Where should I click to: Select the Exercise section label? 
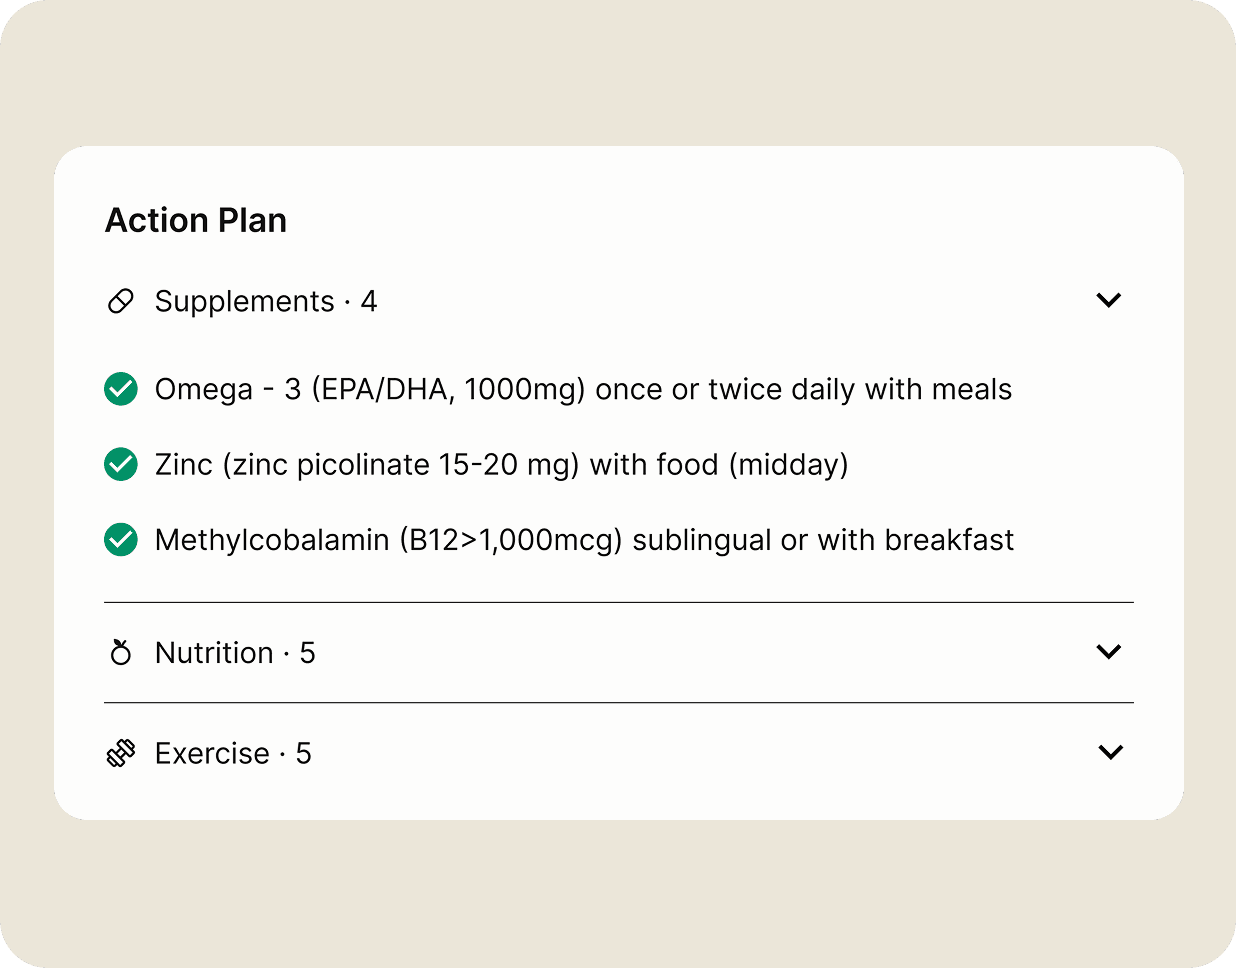pyautogui.click(x=212, y=753)
